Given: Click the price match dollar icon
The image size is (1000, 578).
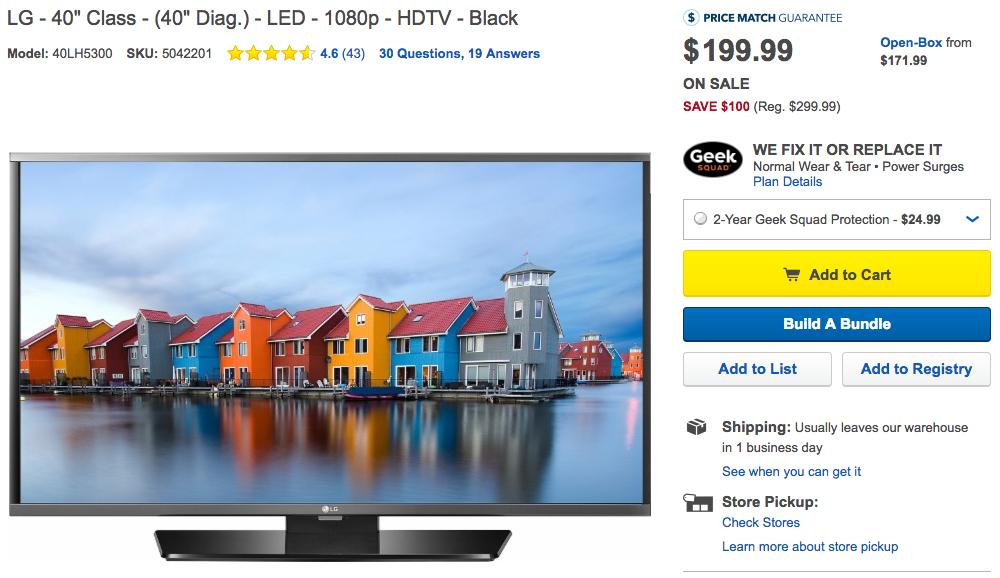Looking at the screenshot, I should pos(691,18).
